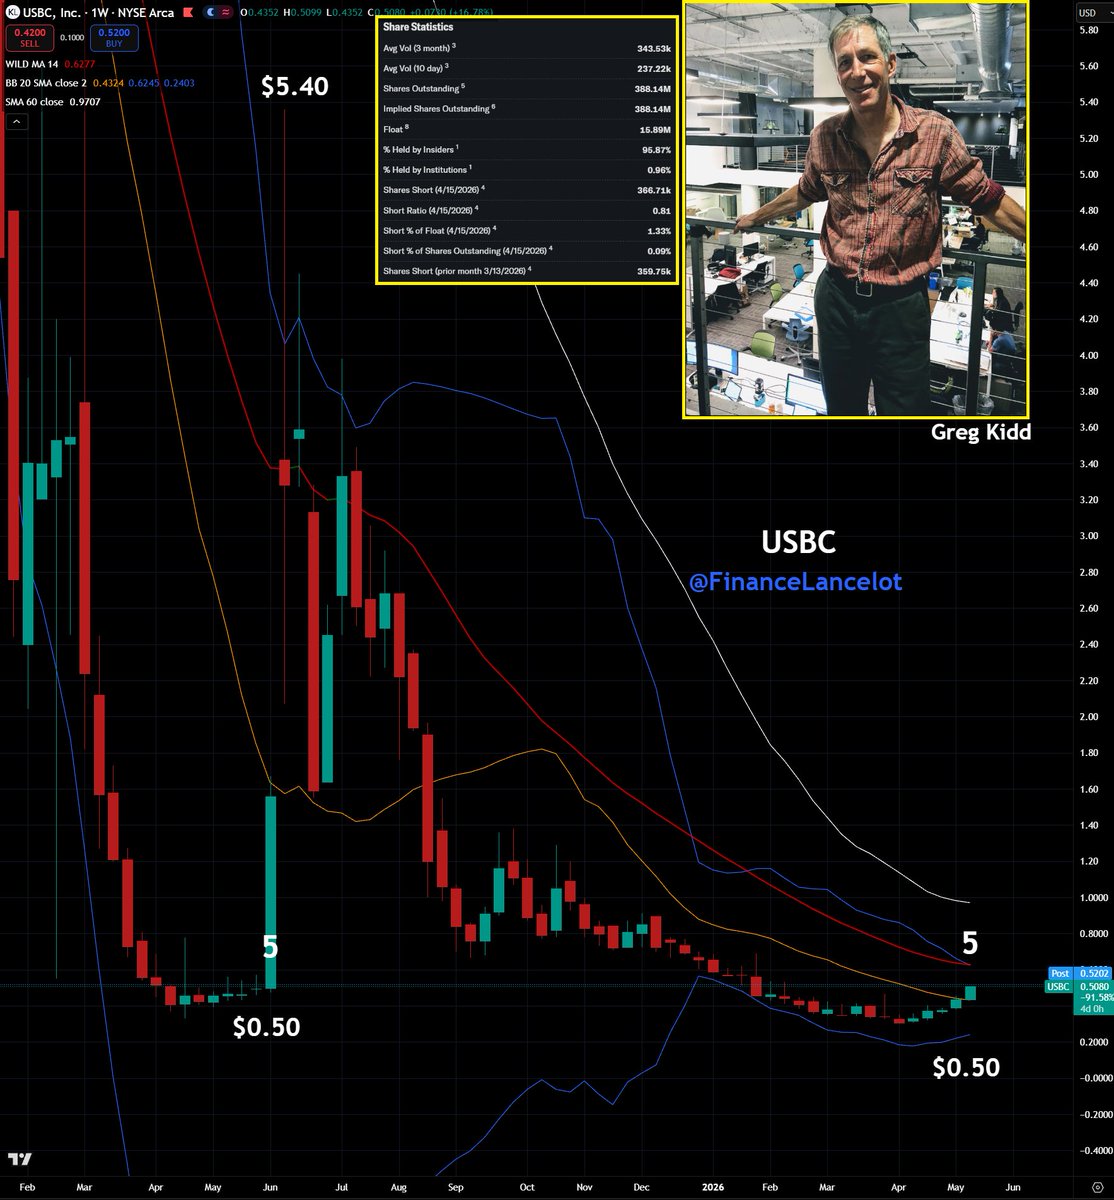Click the Short % of Float row

527,230
